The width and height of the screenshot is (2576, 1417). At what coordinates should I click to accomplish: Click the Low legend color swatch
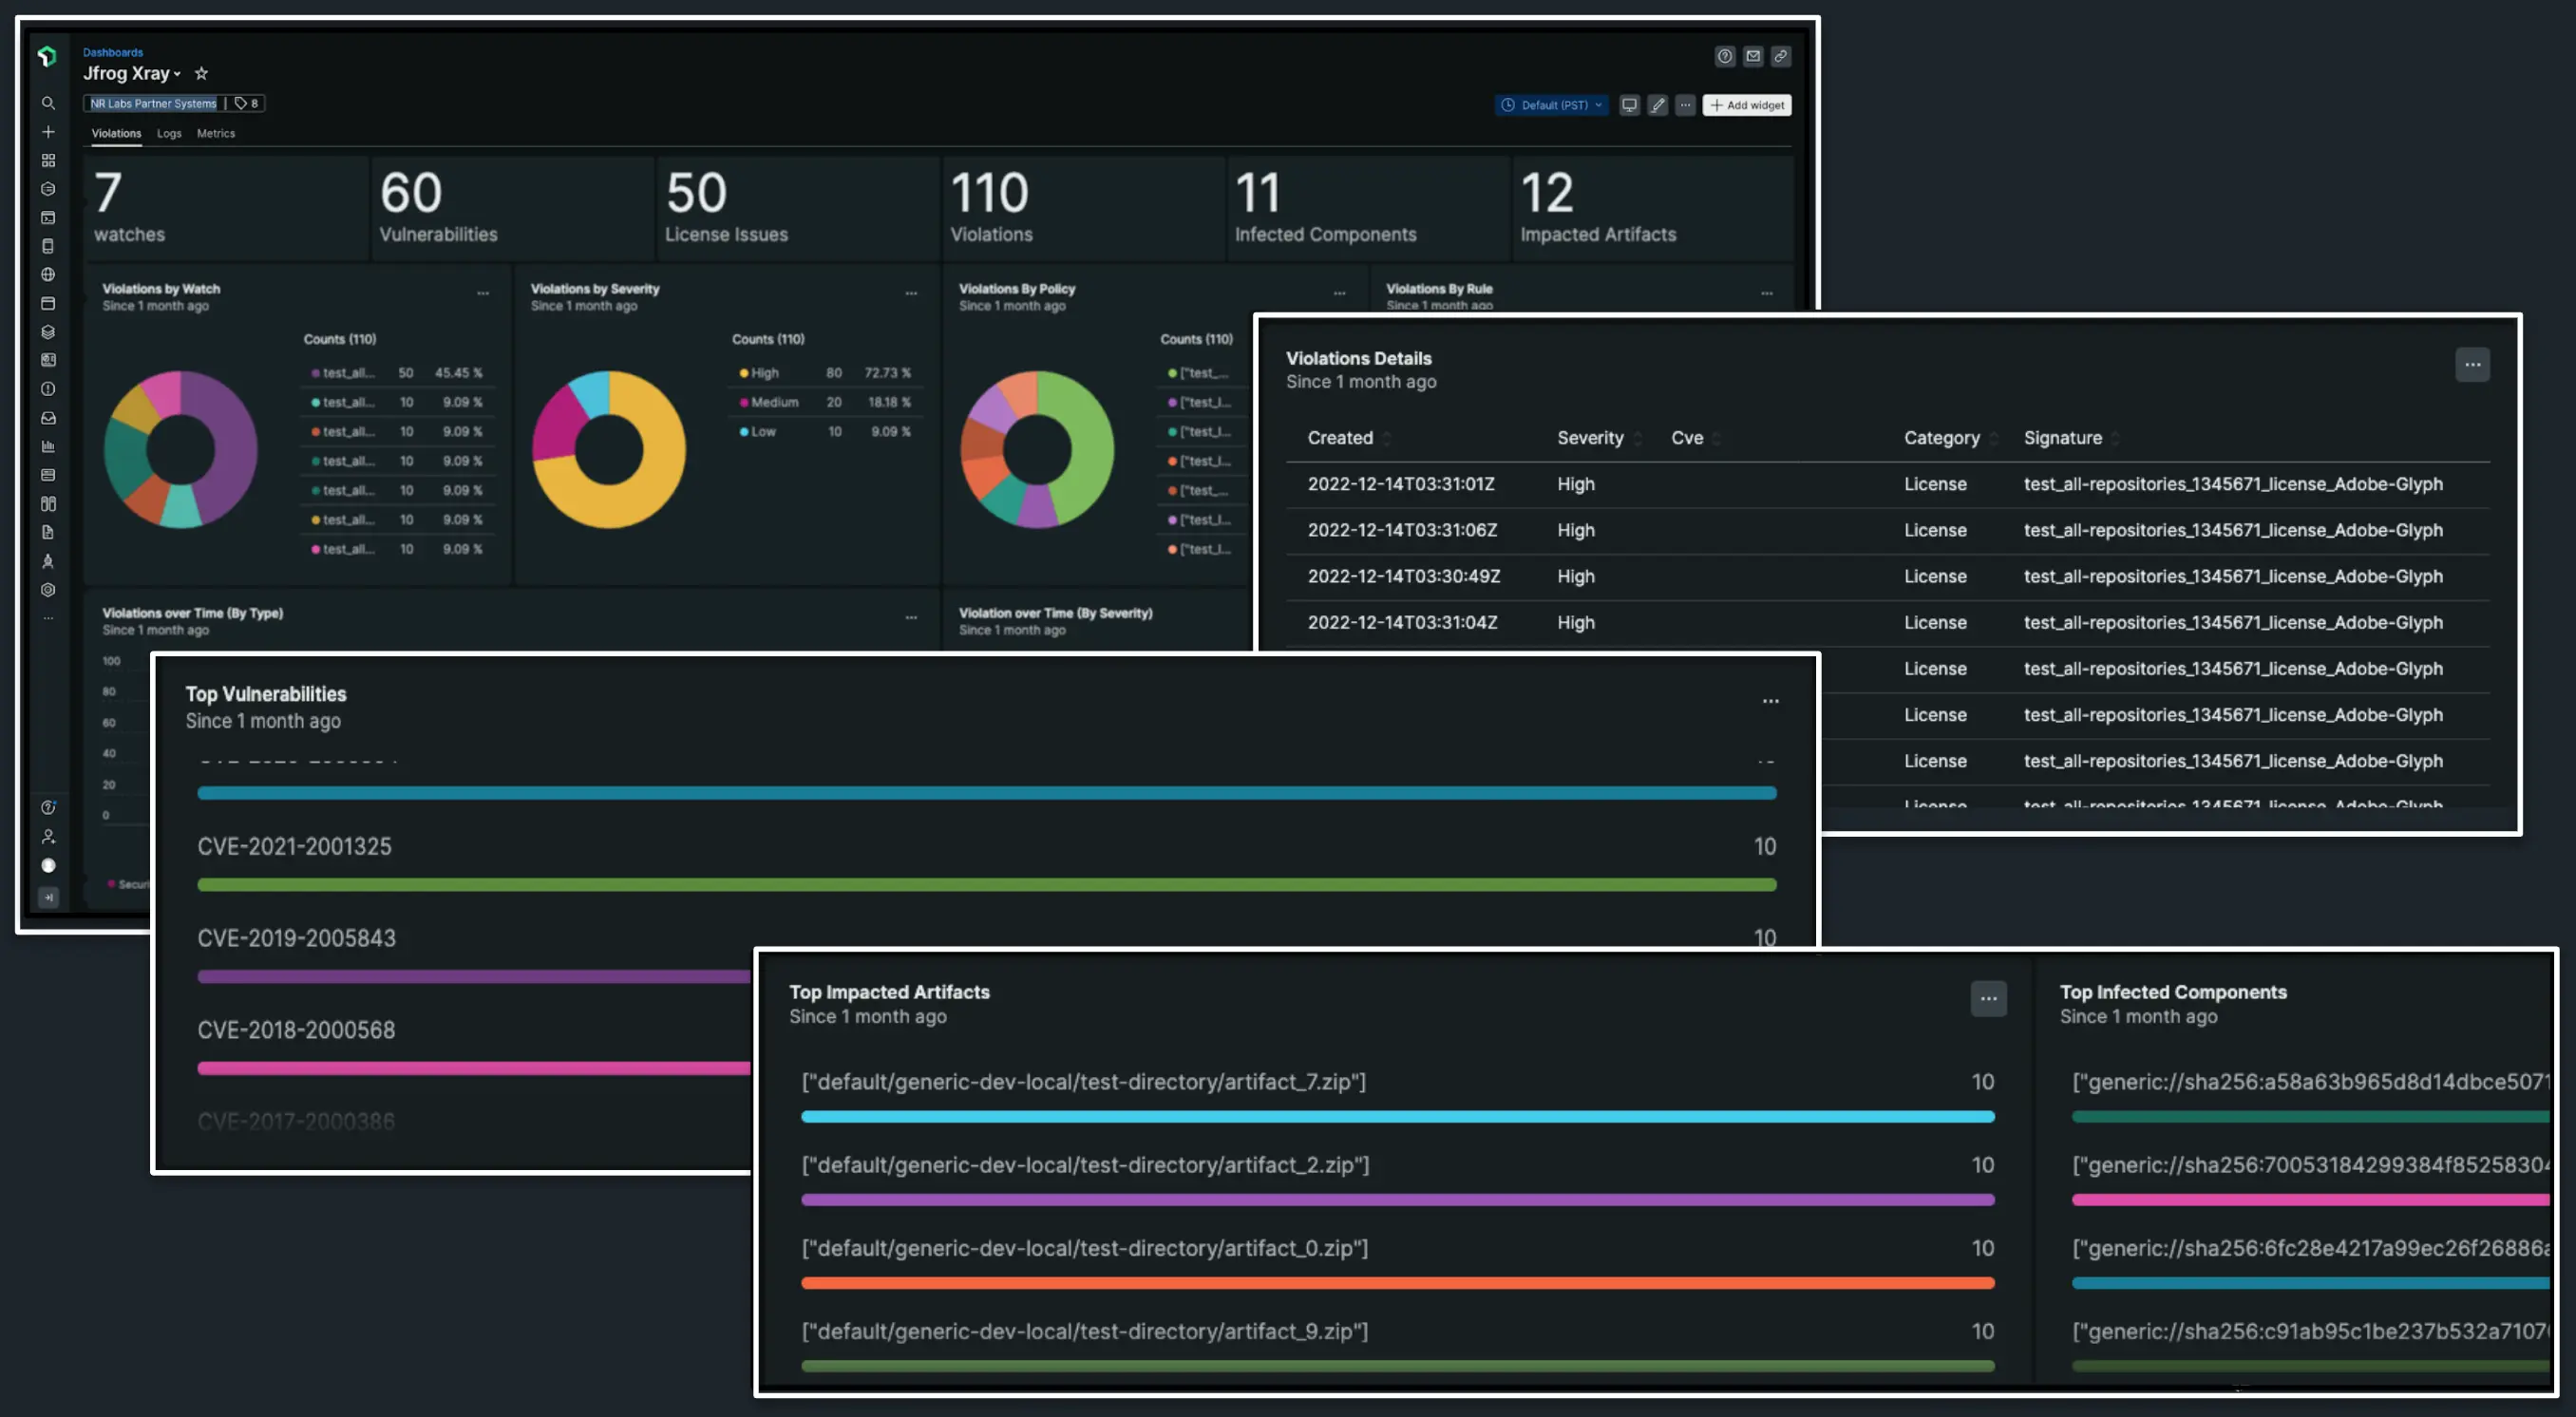(x=745, y=431)
